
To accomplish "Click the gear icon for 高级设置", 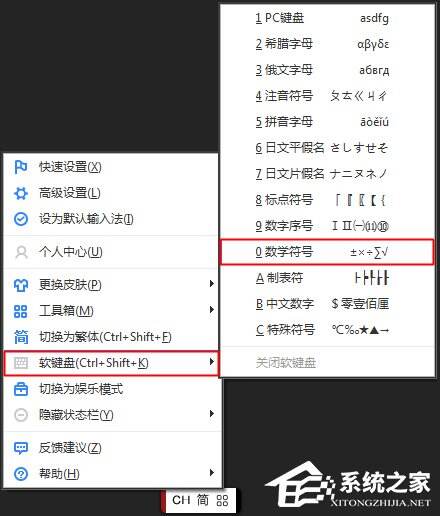I will 21,193.
